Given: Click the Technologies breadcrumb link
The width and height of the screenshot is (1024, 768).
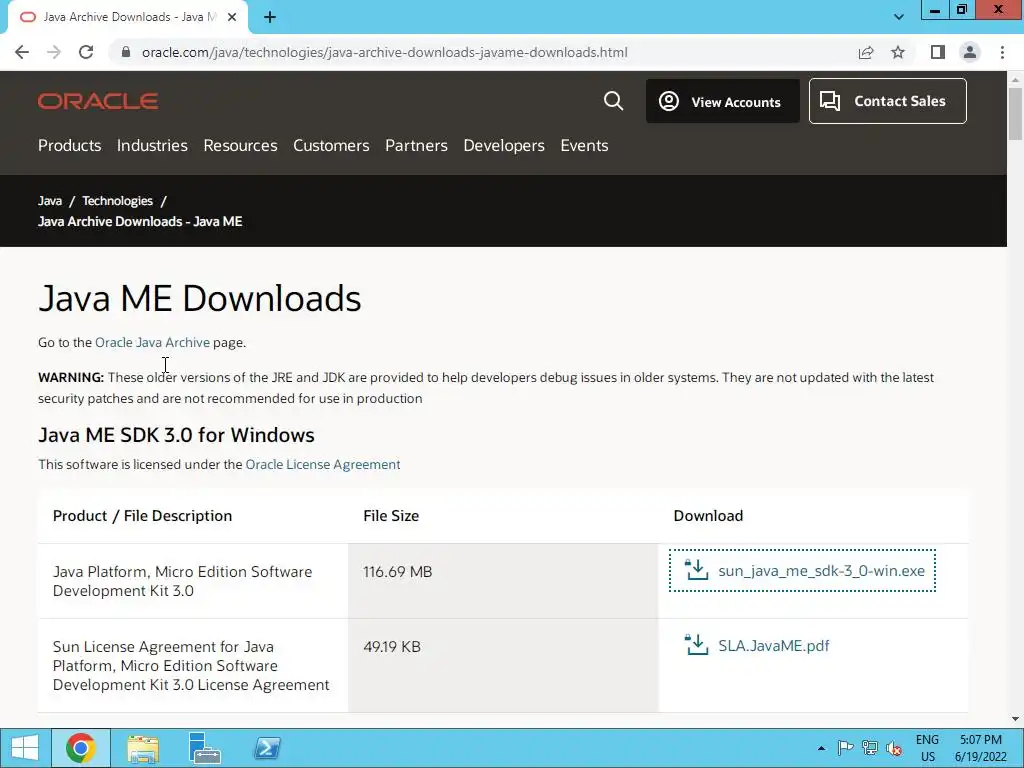Looking at the screenshot, I should pyautogui.click(x=117, y=200).
